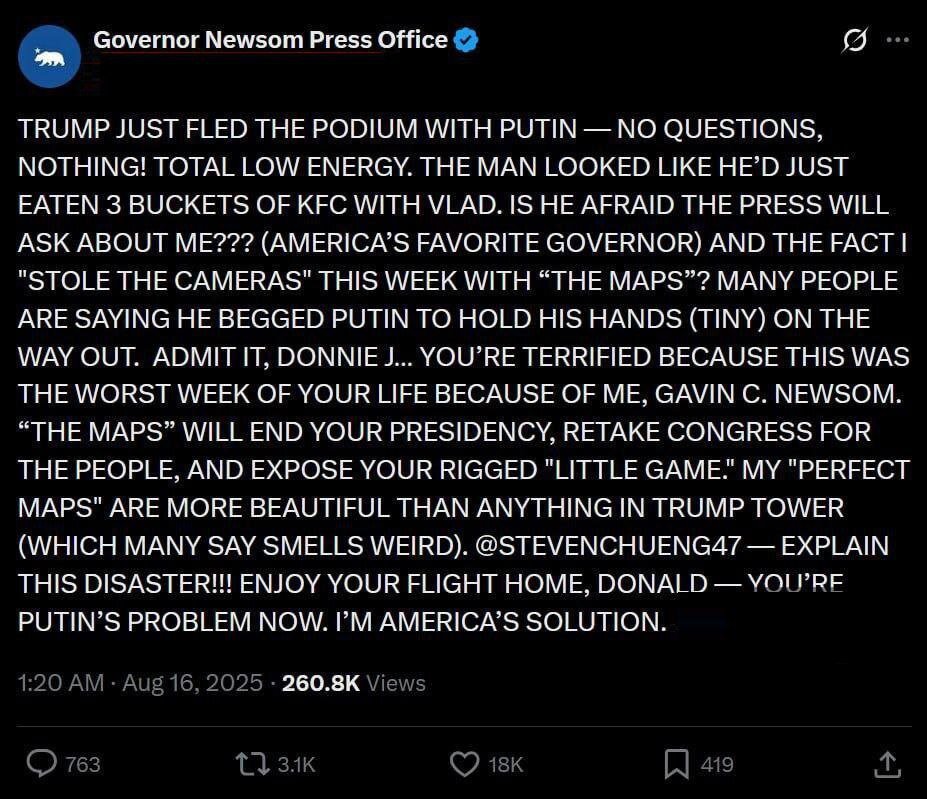Viewport: 927px width, 799px height.
Task: Click the Aug 16, 2025 date
Action: (193, 683)
